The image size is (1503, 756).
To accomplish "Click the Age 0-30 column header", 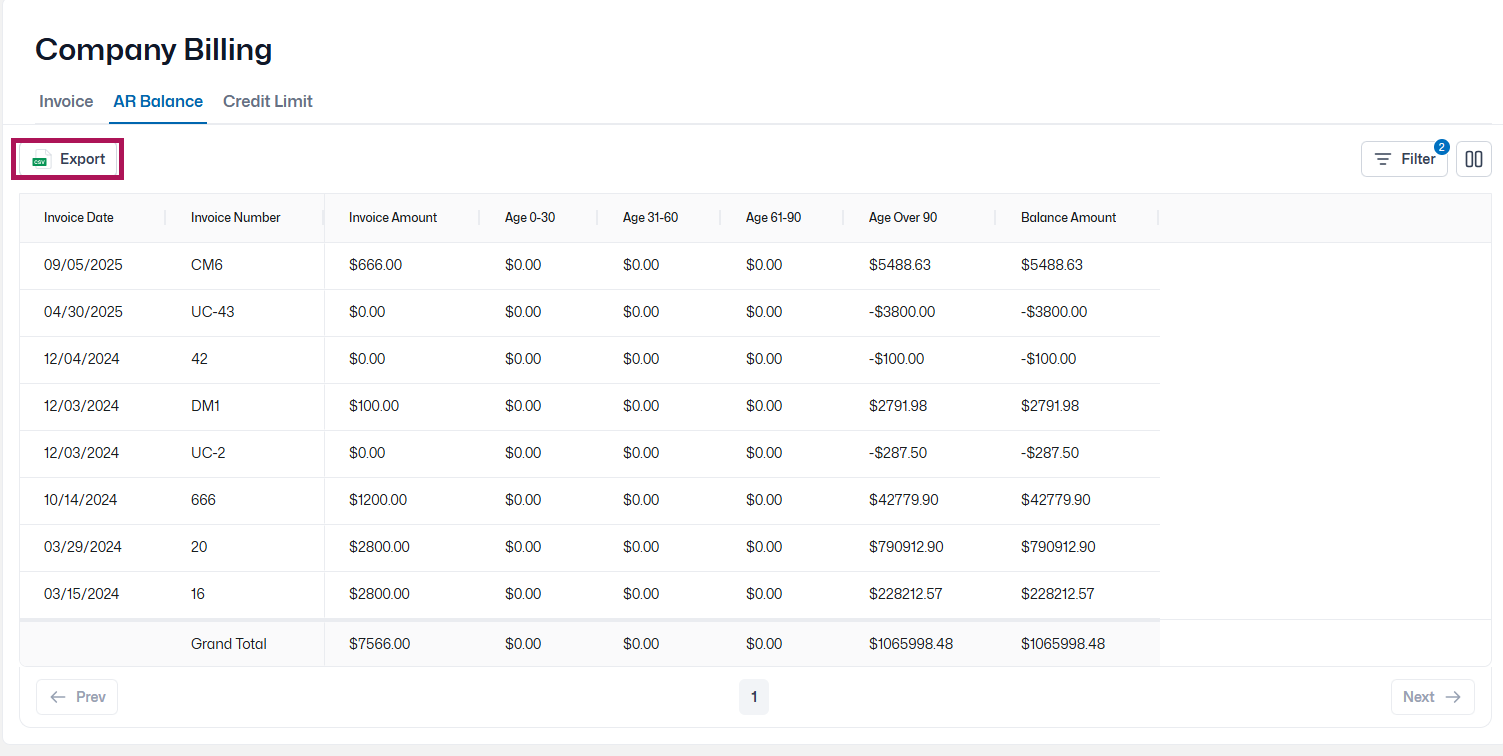I will pyautogui.click(x=530, y=217).
